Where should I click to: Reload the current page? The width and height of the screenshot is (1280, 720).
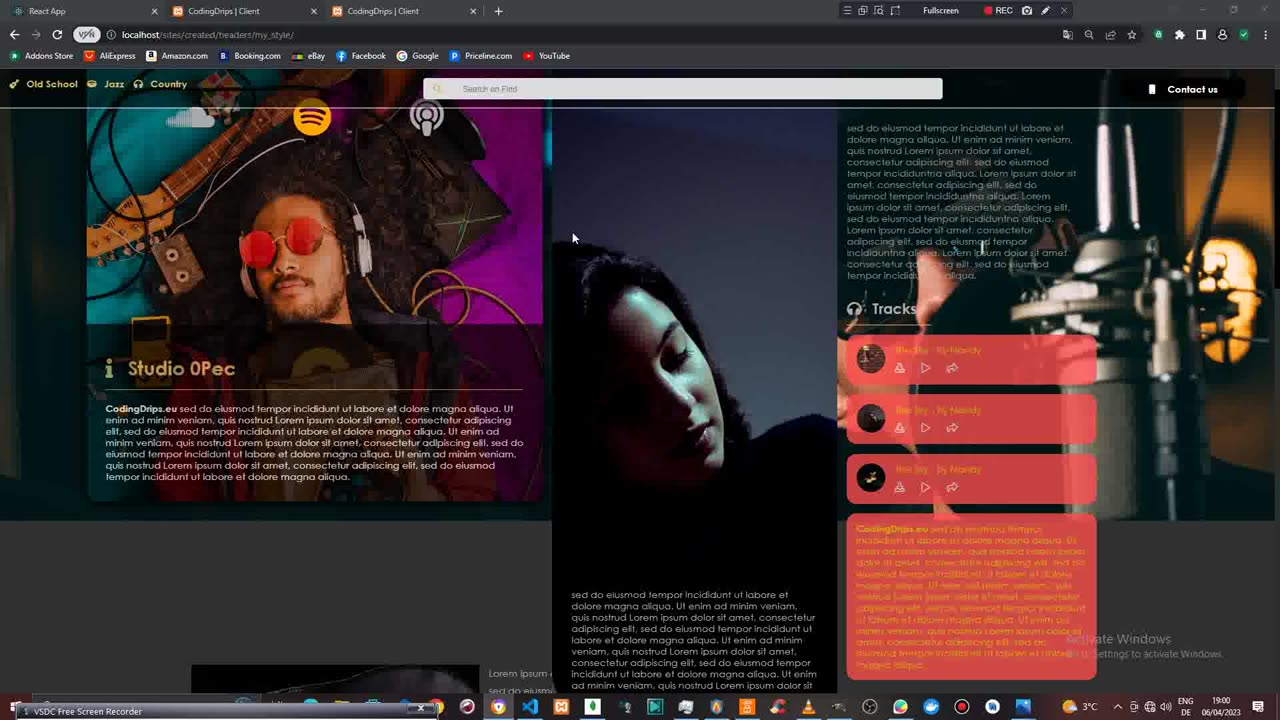point(57,34)
